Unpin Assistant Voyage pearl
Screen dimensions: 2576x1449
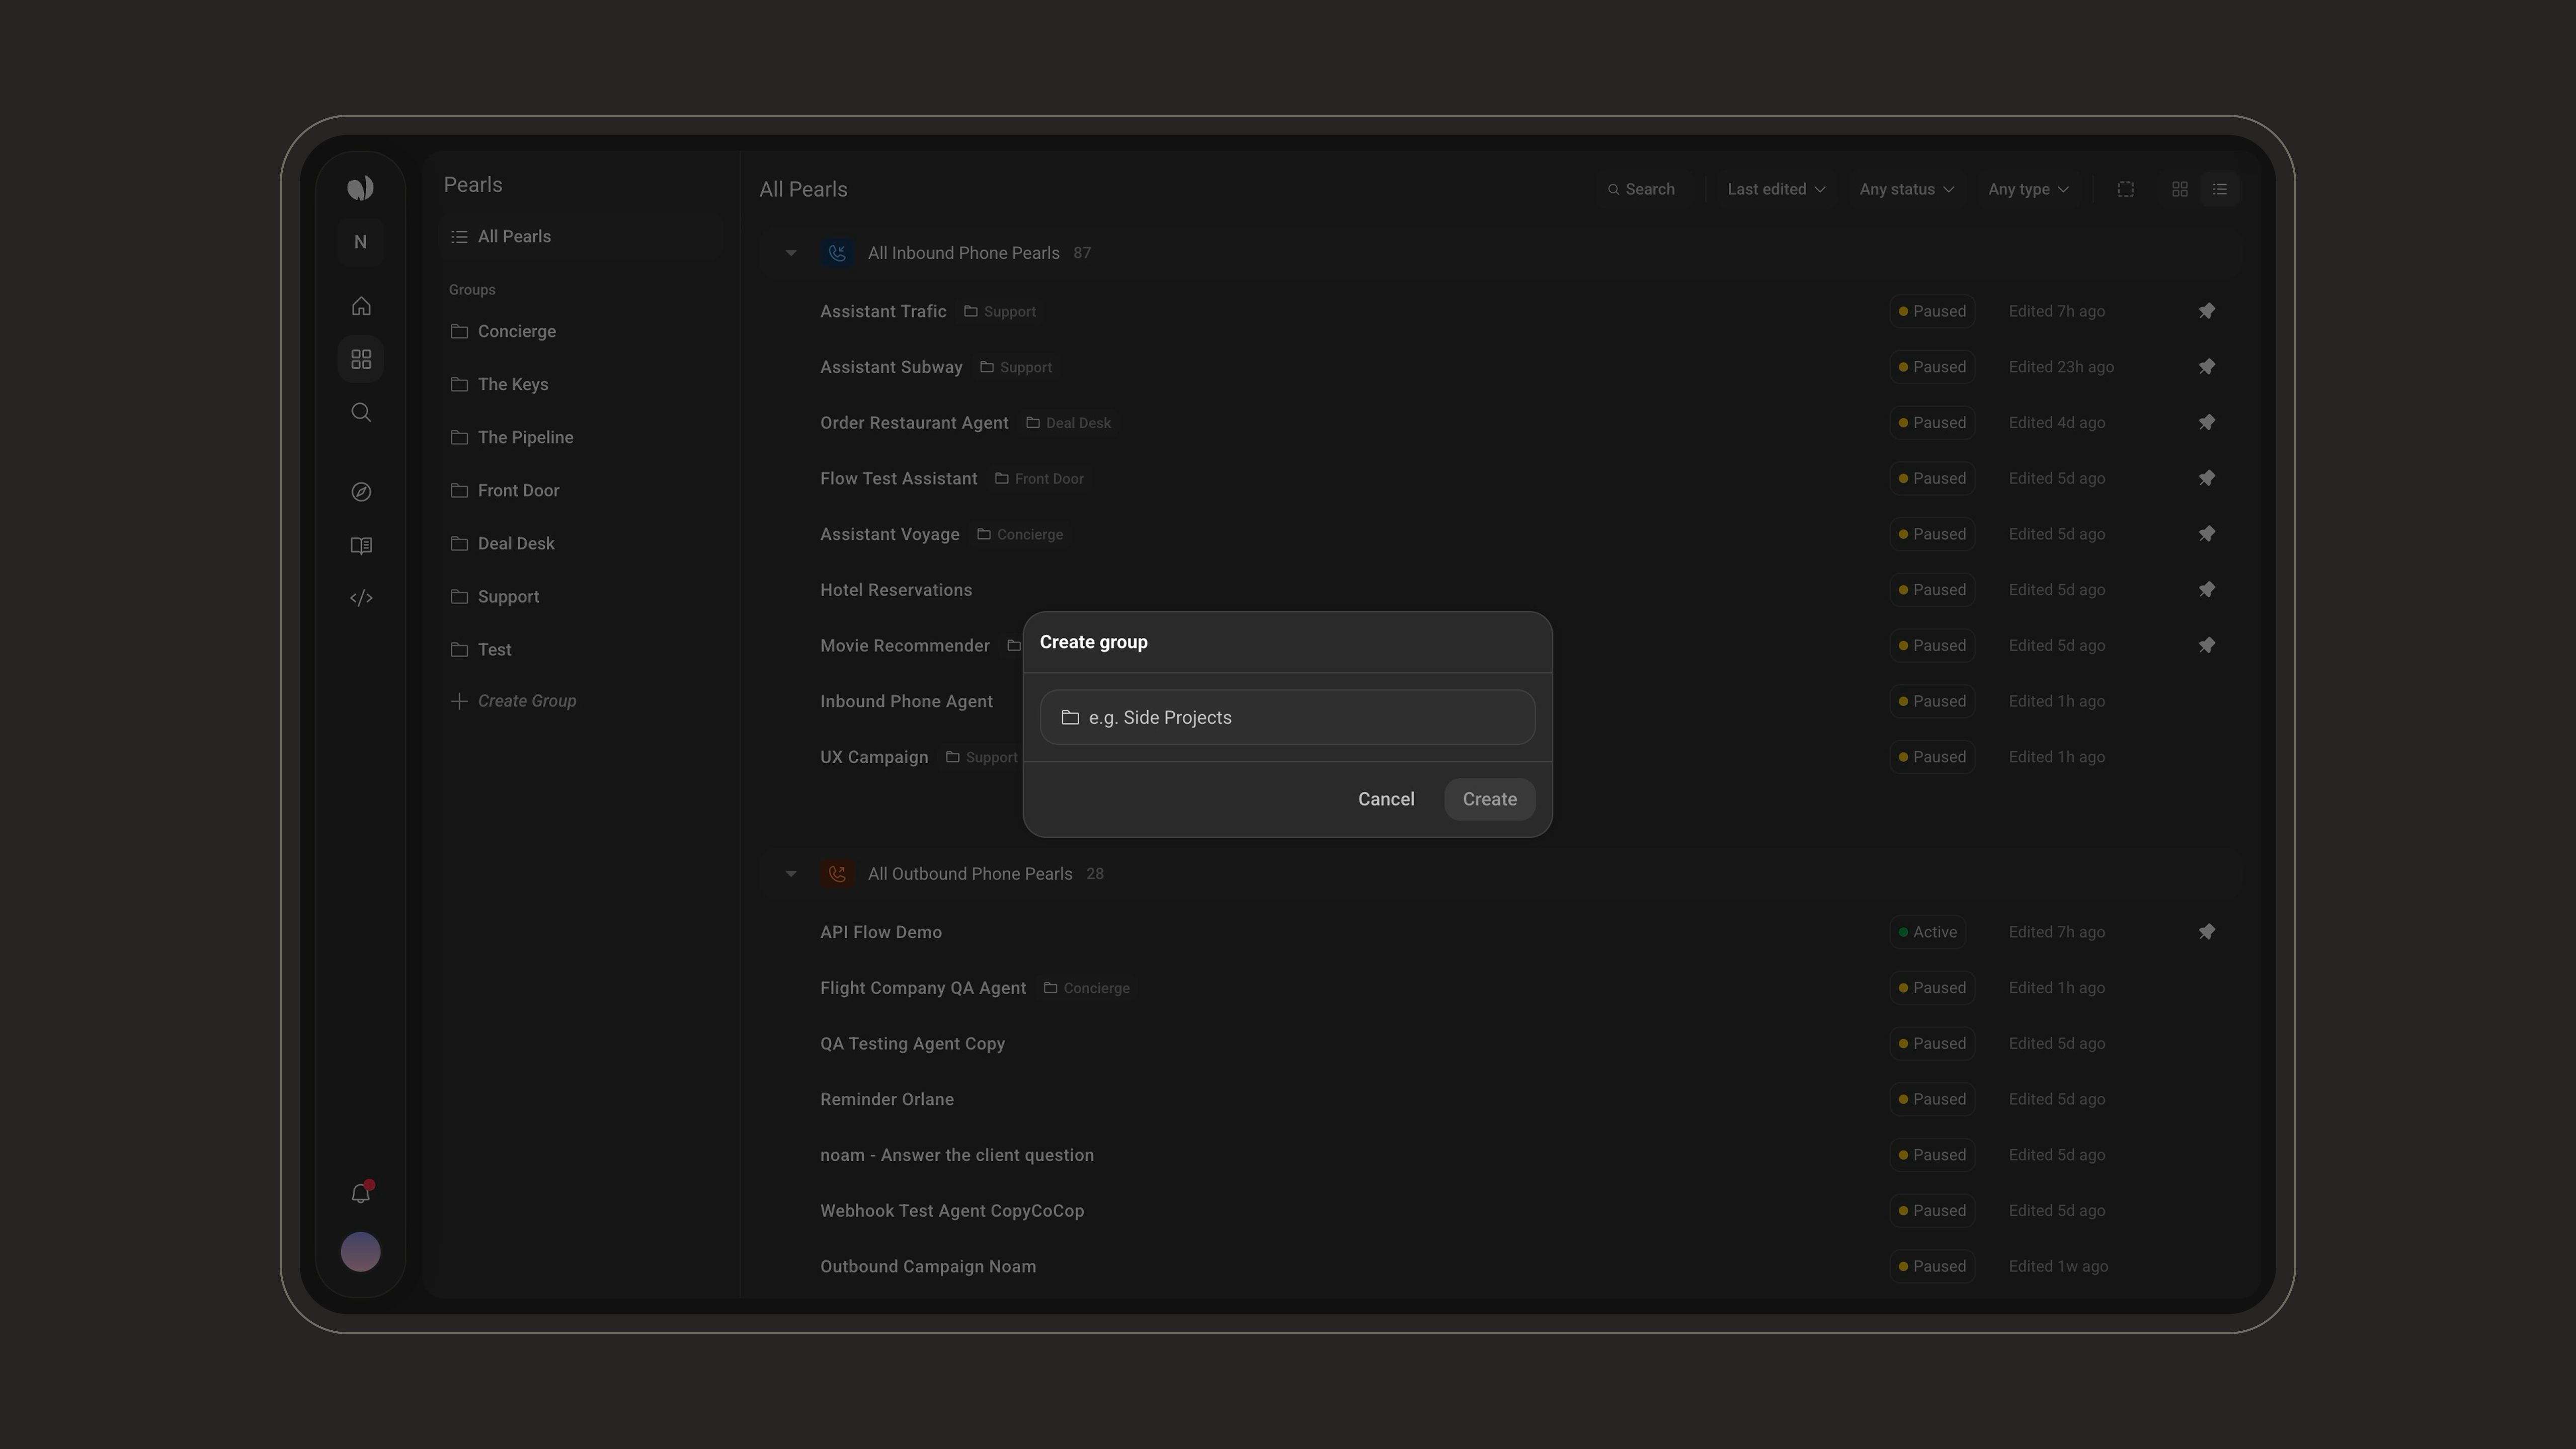2207,534
